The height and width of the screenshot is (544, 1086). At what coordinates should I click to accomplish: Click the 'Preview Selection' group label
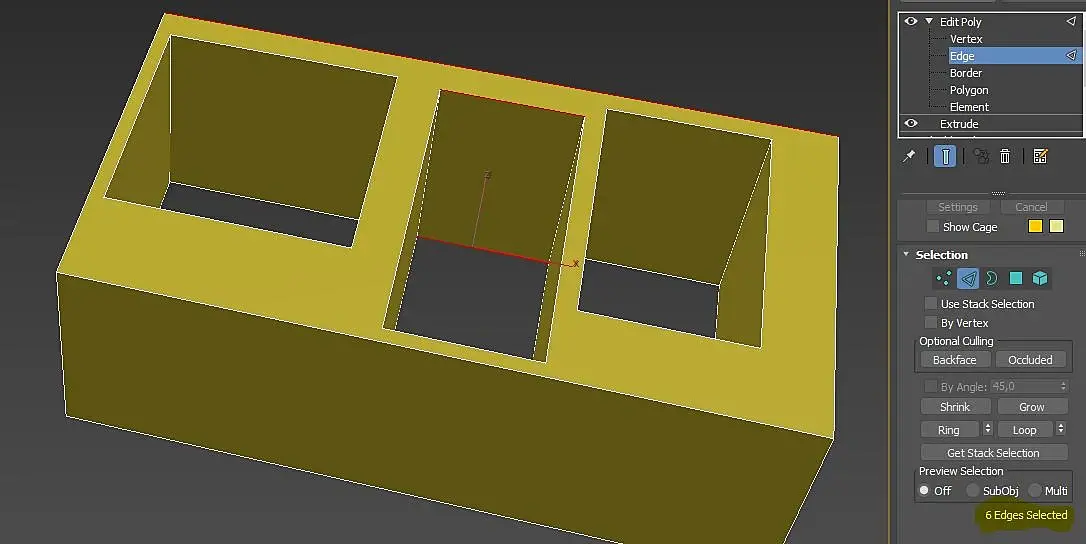point(961,471)
